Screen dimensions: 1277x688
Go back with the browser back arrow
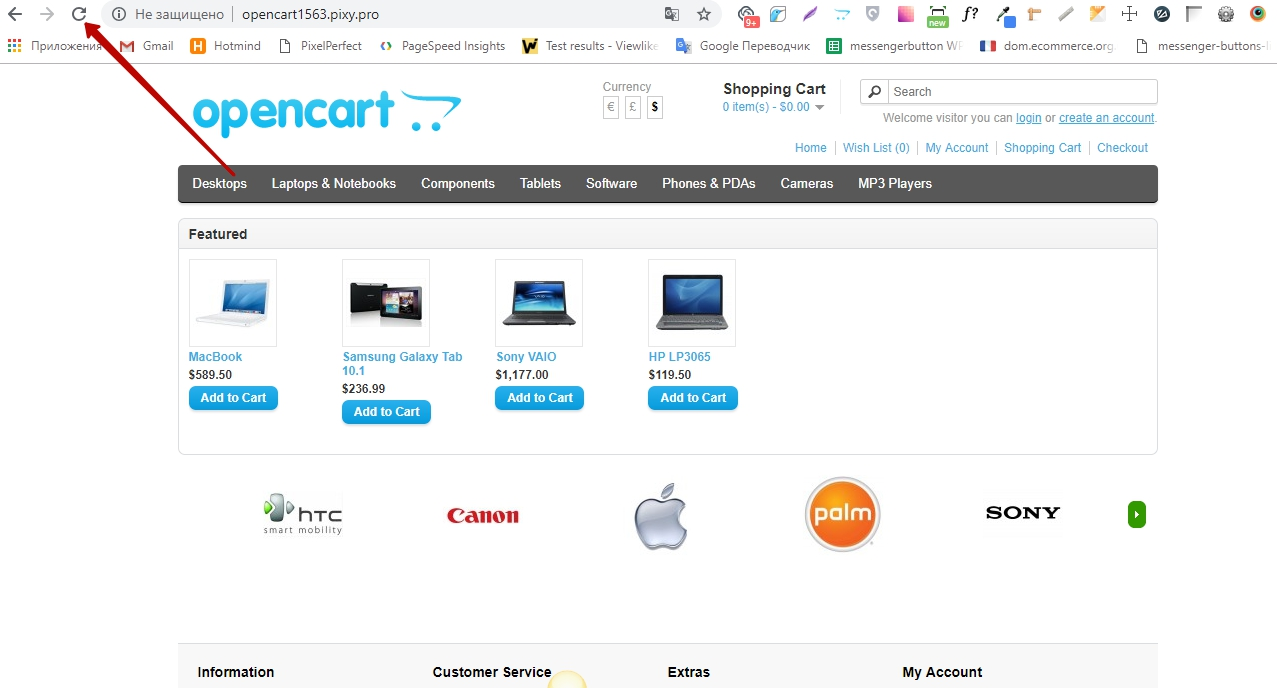click(x=15, y=14)
